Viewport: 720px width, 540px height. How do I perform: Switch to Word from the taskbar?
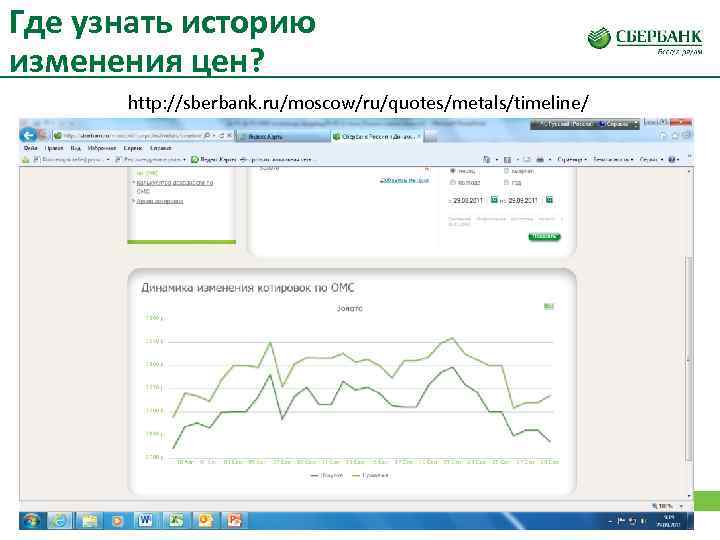tap(146, 521)
